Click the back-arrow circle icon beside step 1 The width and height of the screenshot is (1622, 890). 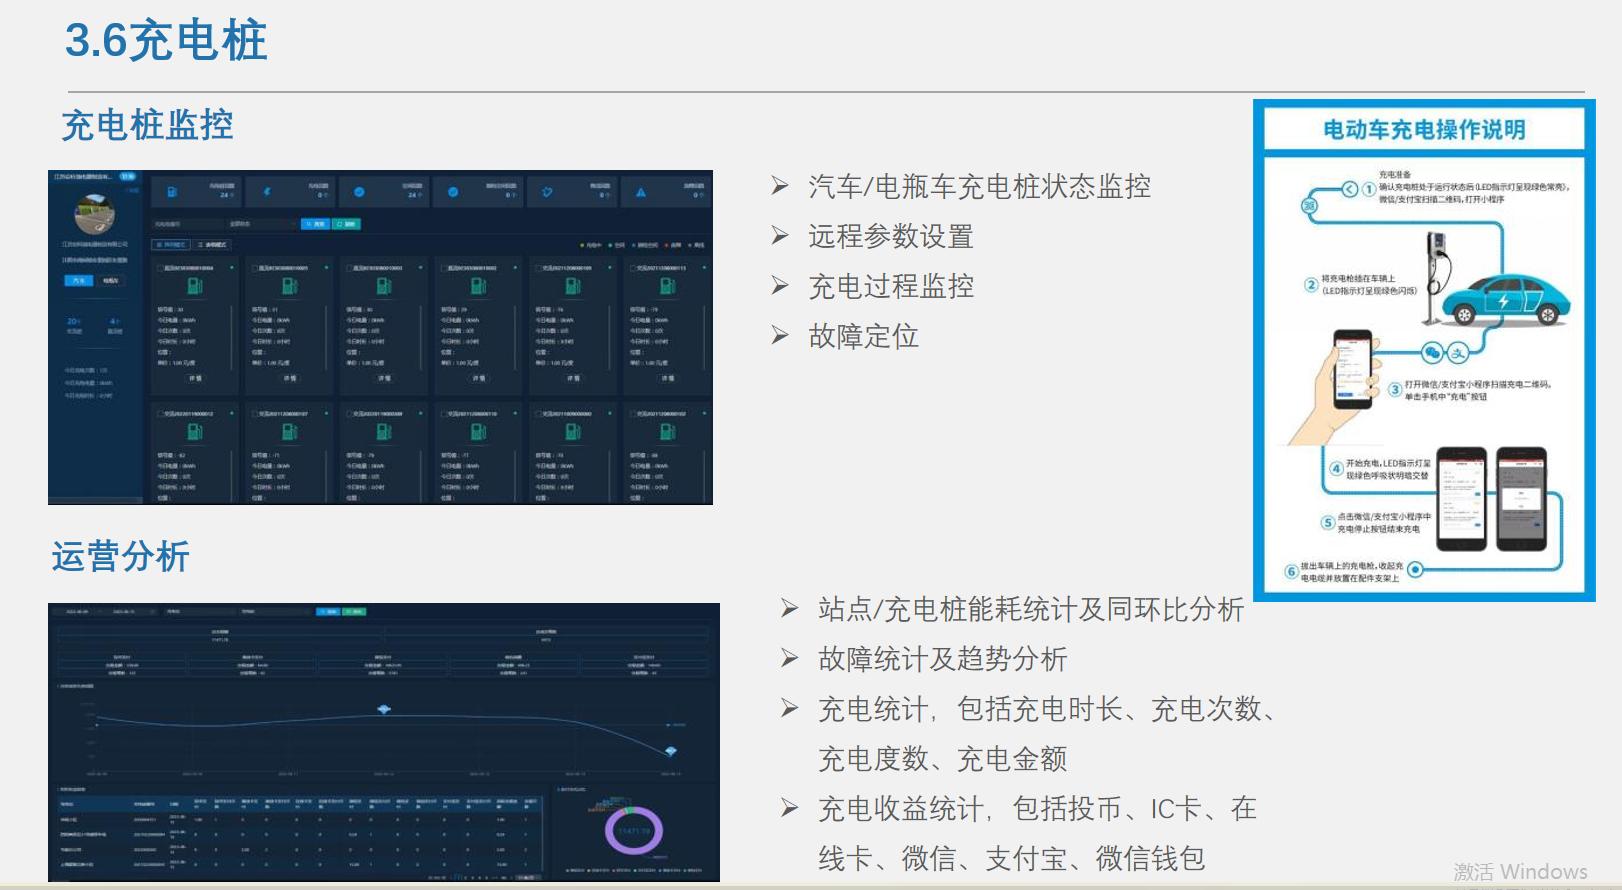[1349, 189]
